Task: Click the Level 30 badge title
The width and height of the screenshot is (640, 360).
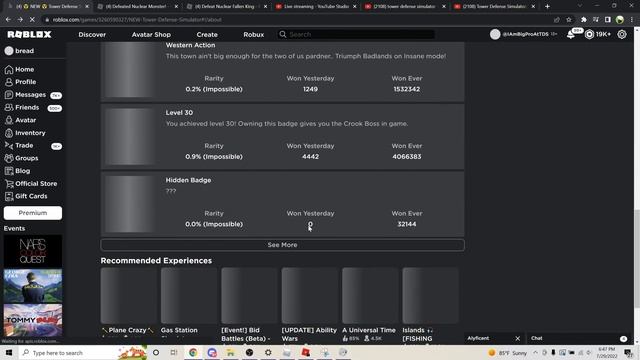Action: coord(179,113)
